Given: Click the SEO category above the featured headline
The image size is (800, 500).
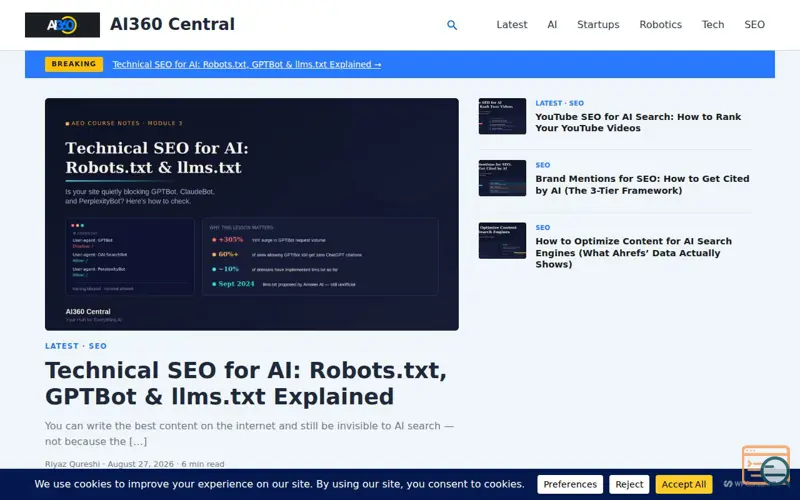Looking at the screenshot, I should (97, 346).
